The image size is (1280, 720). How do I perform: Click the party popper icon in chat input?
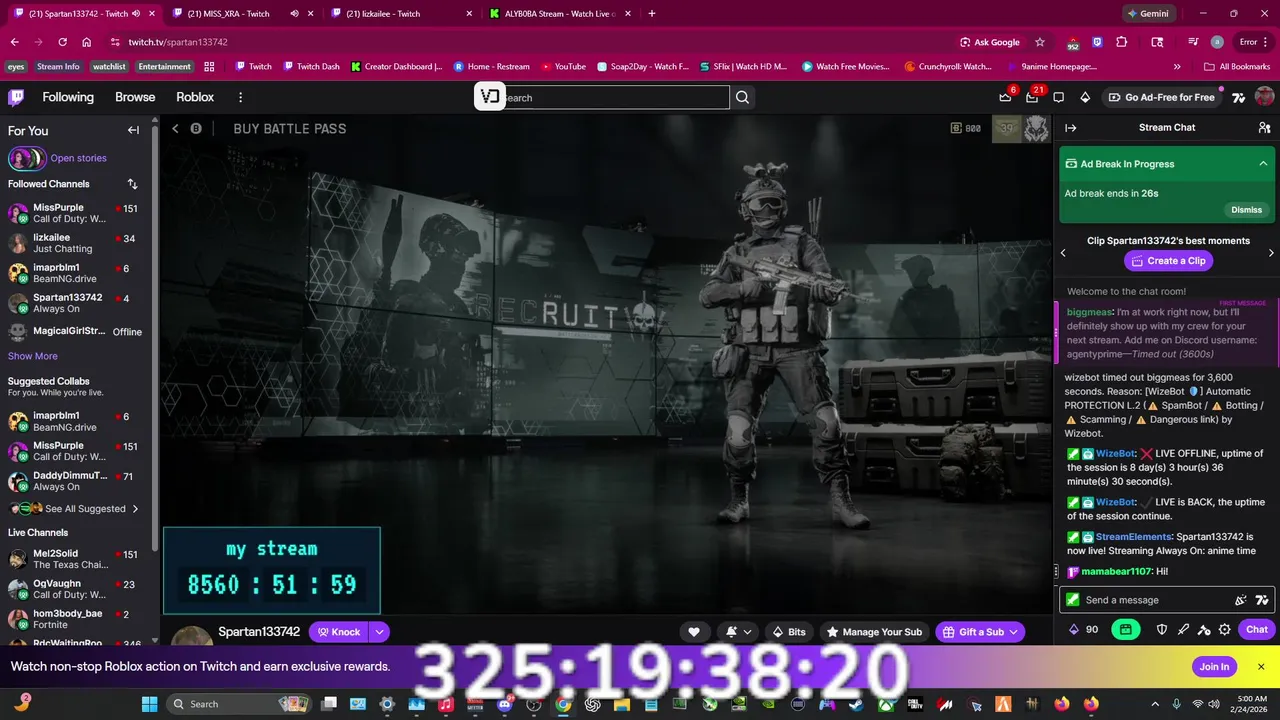[x=1241, y=600]
